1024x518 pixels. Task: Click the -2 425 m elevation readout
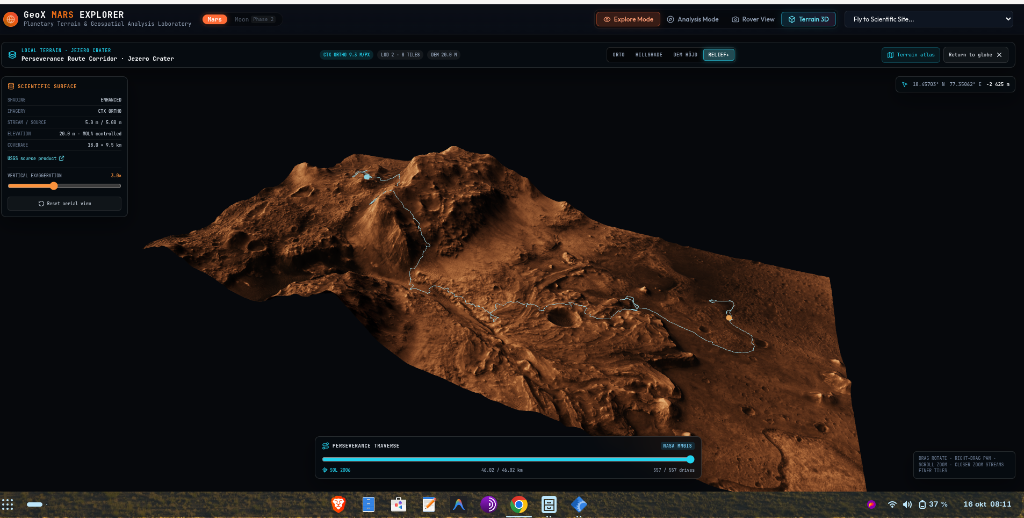tap(999, 84)
